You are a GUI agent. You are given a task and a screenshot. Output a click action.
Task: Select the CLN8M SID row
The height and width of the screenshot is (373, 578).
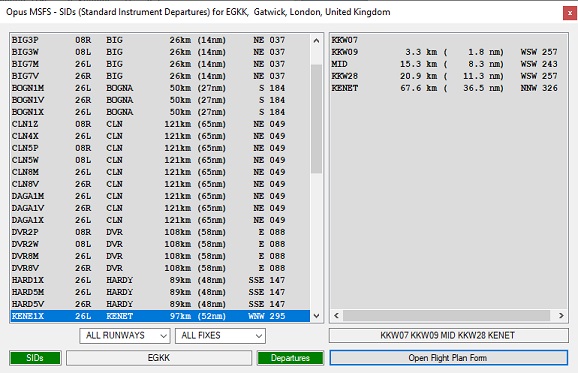tap(160, 172)
